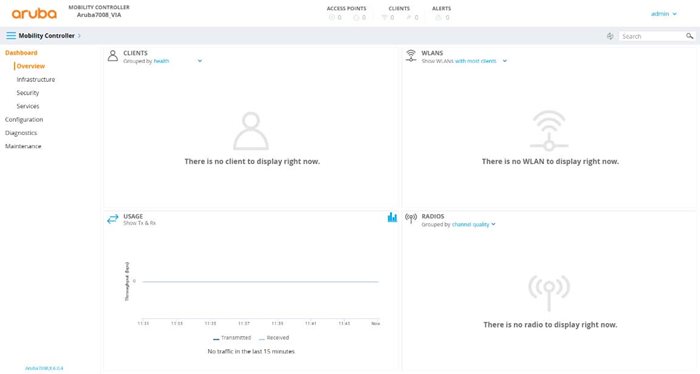This screenshot has width=700, height=374.
Task: Click the Aruba version link at bottom left
Action: 44,368
